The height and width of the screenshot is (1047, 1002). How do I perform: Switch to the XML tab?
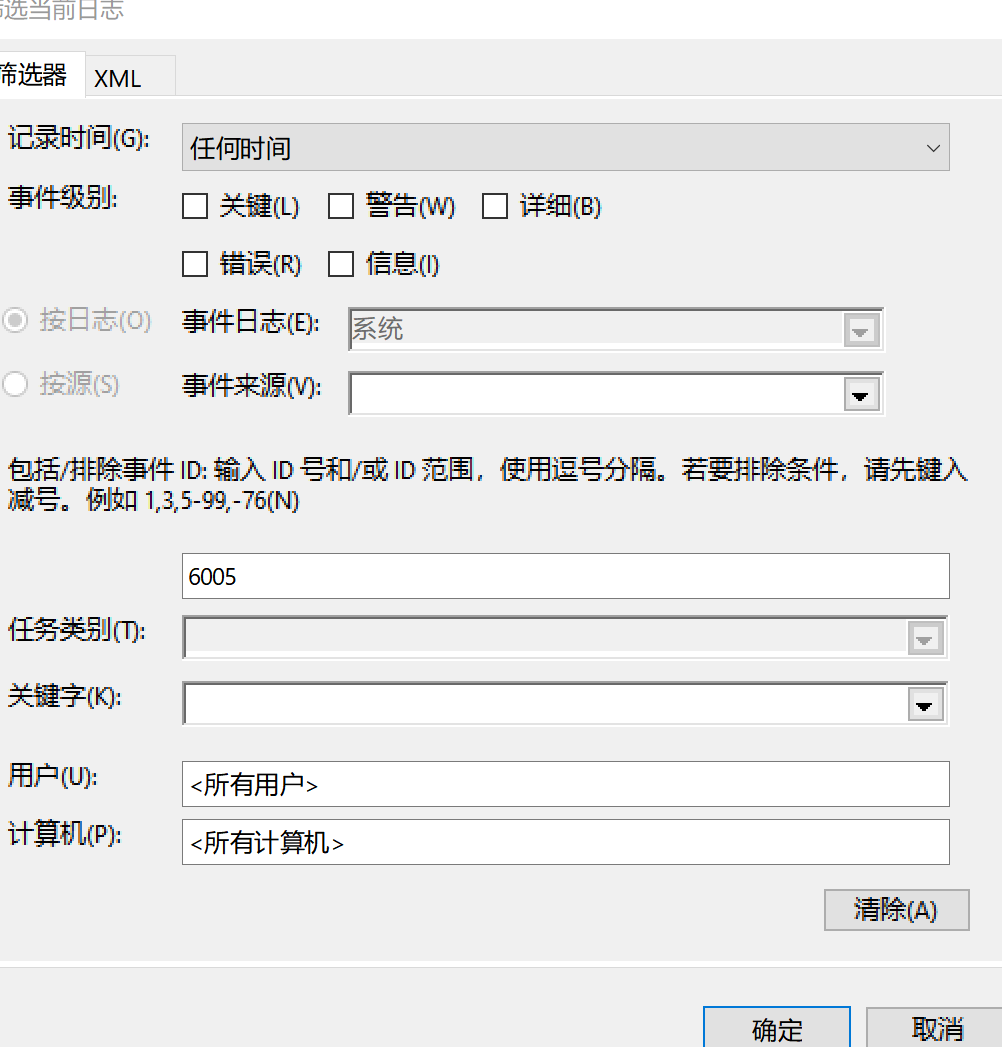click(118, 78)
